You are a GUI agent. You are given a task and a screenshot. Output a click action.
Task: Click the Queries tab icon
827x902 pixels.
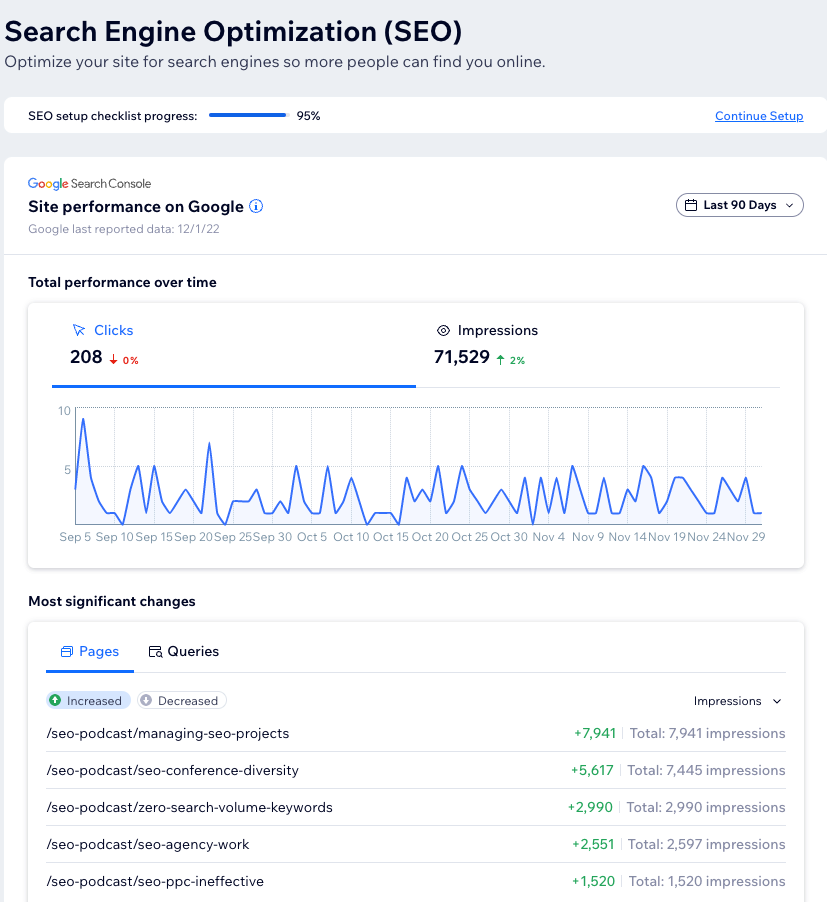click(155, 652)
